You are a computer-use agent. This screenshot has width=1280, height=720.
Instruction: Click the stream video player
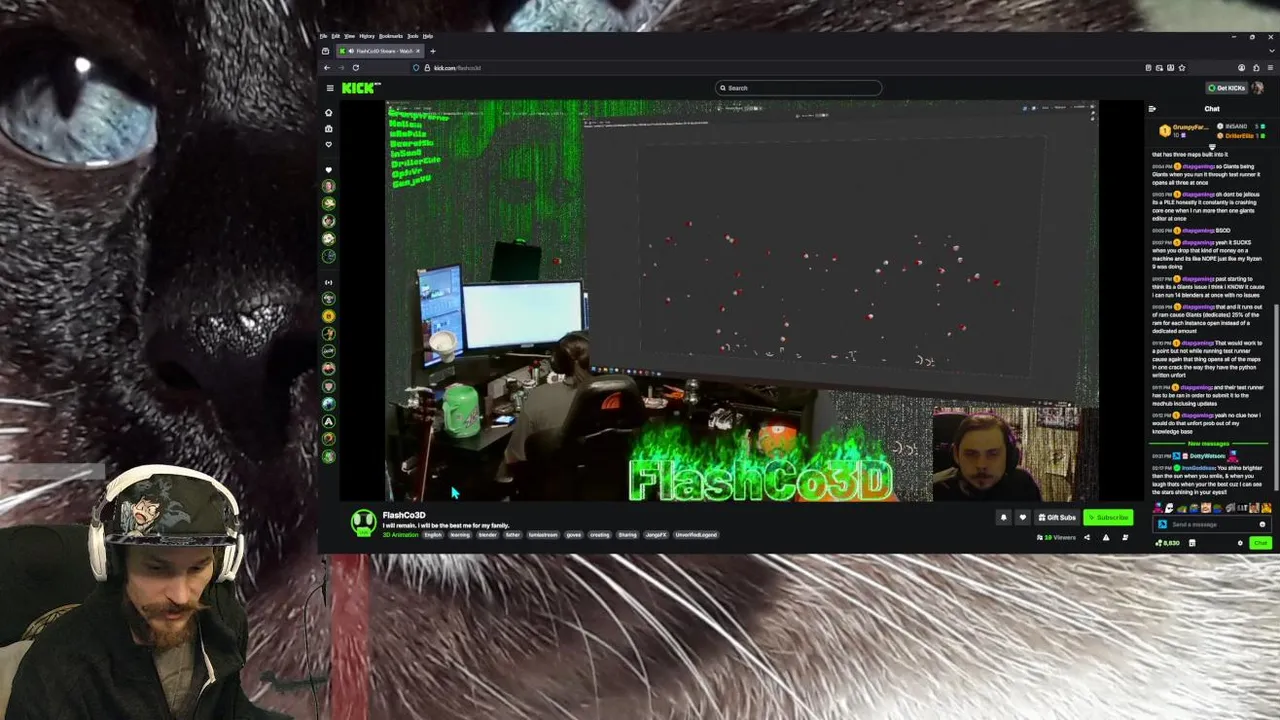[x=742, y=301]
